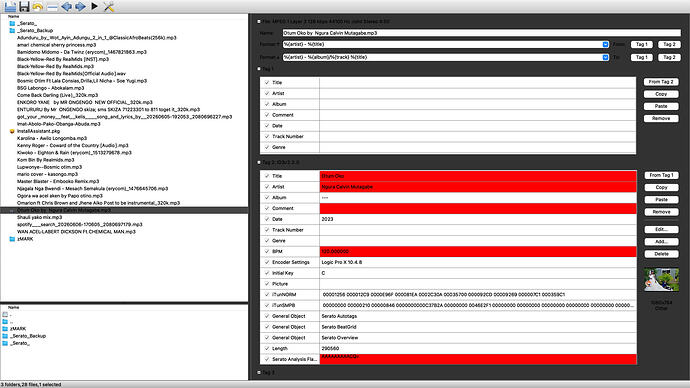Open a folder with the toolbar Open icon
This screenshot has width=690, height=388.
tap(10, 7)
